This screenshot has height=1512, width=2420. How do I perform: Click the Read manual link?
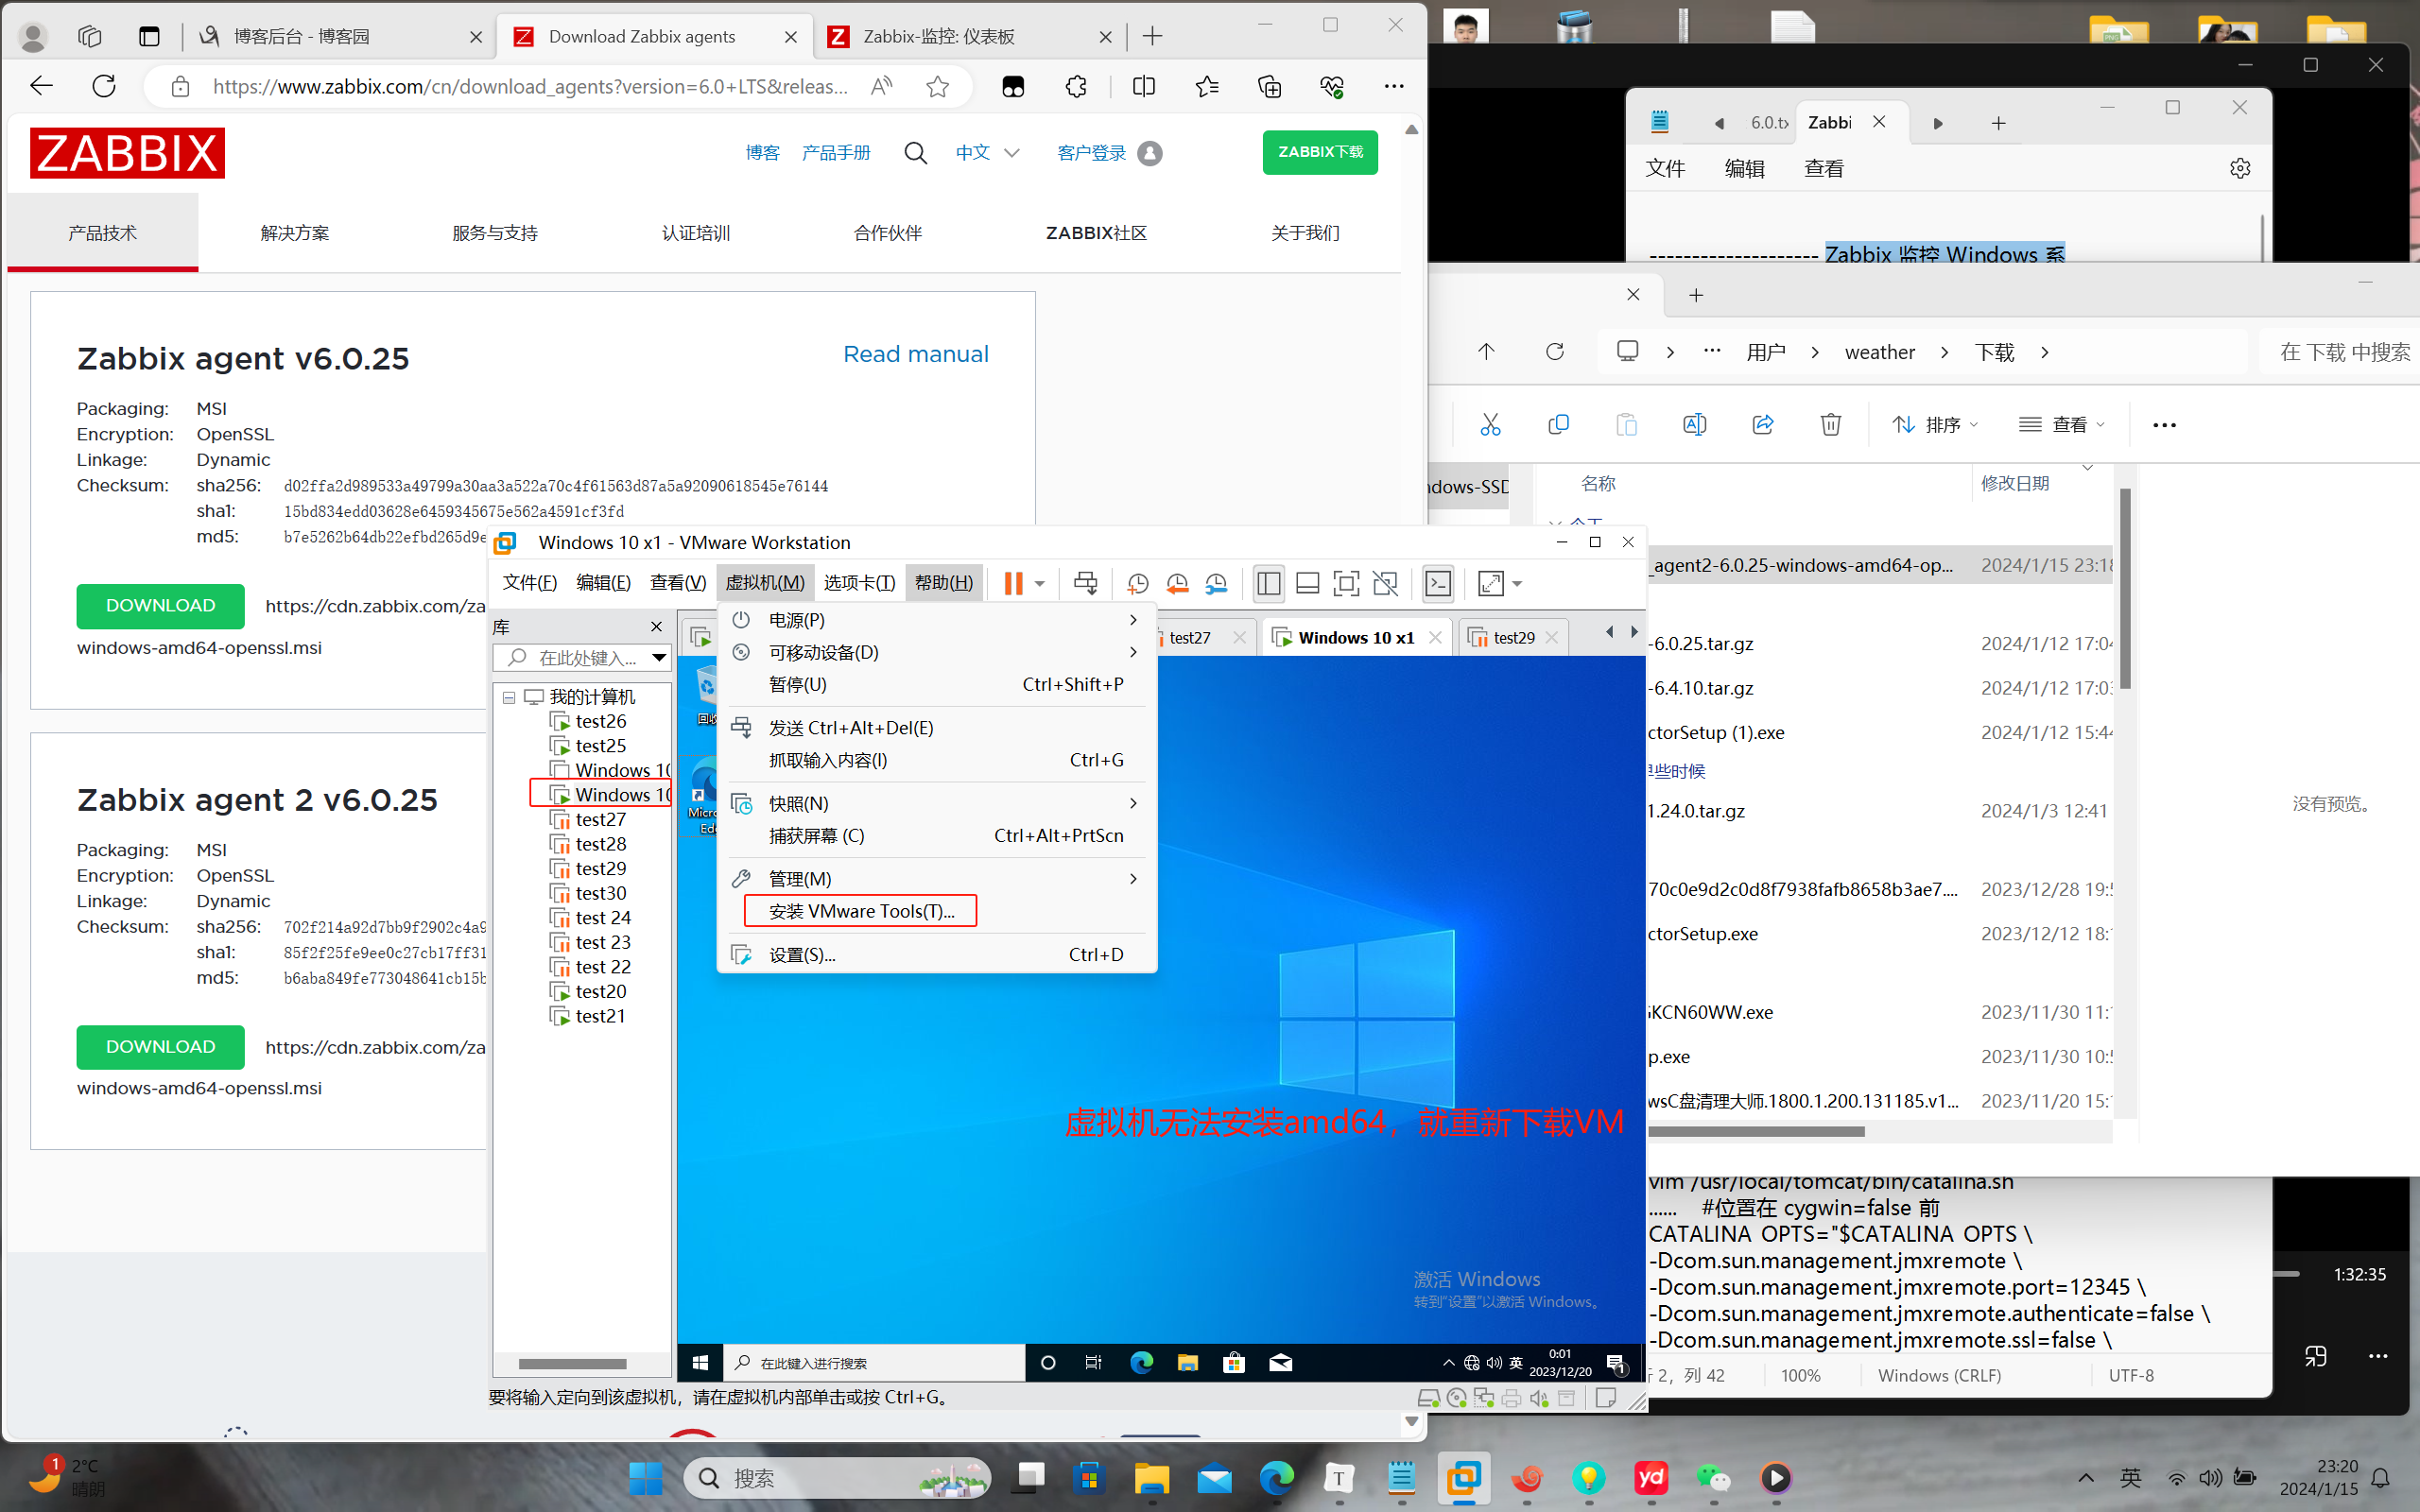pyautogui.click(x=915, y=354)
